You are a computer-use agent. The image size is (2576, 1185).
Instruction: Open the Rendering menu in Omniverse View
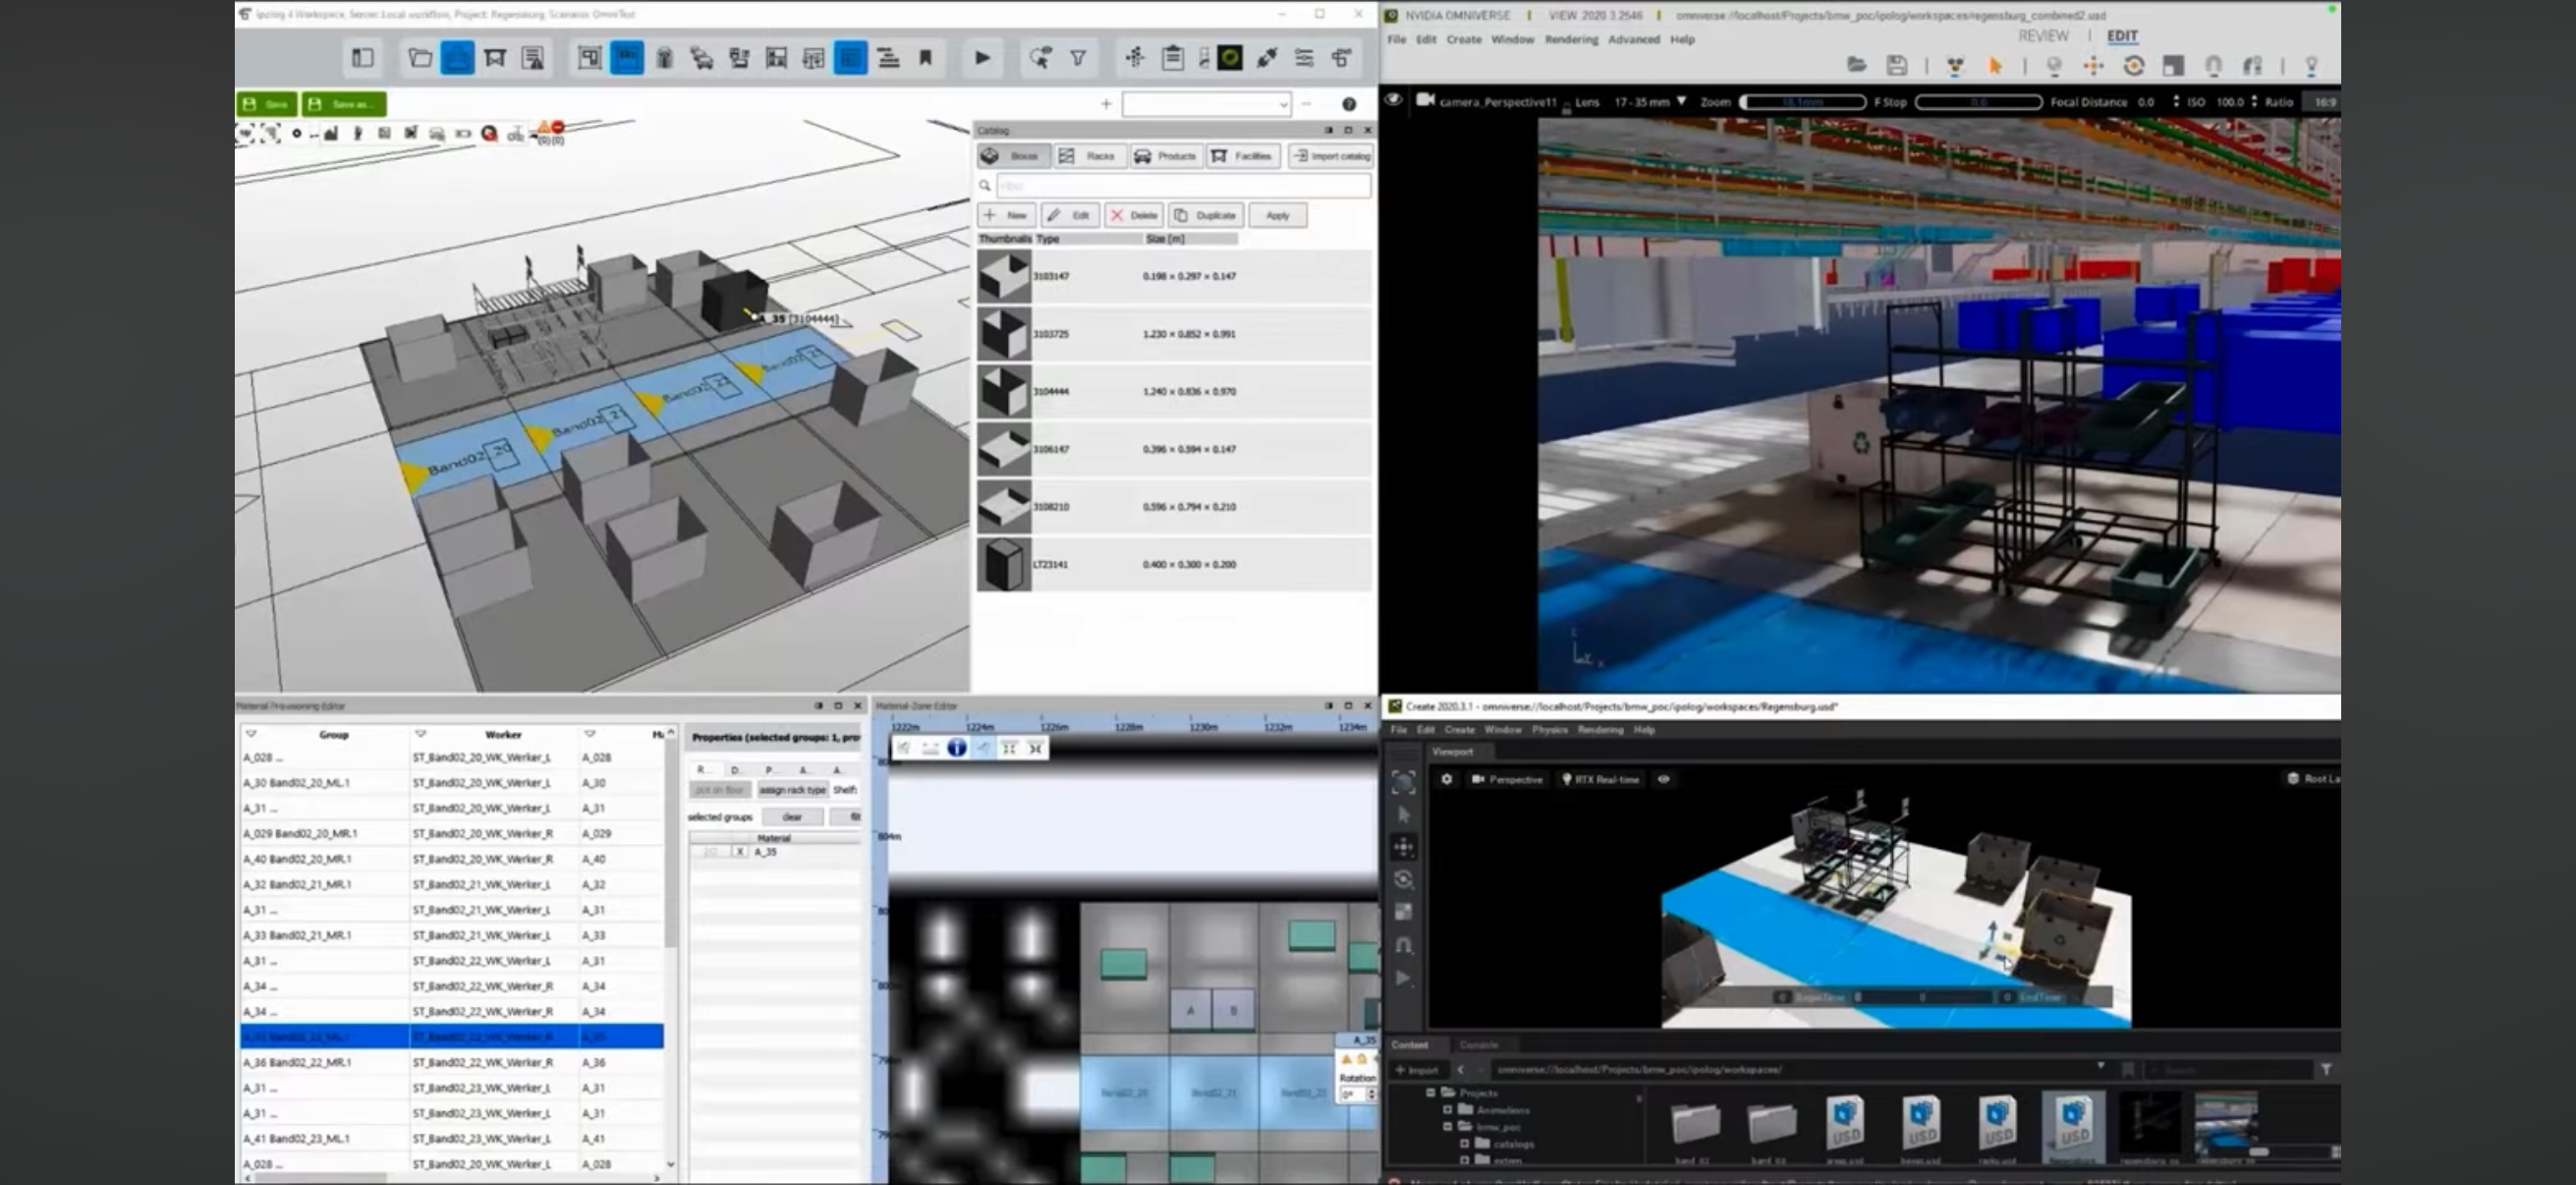(x=1570, y=39)
